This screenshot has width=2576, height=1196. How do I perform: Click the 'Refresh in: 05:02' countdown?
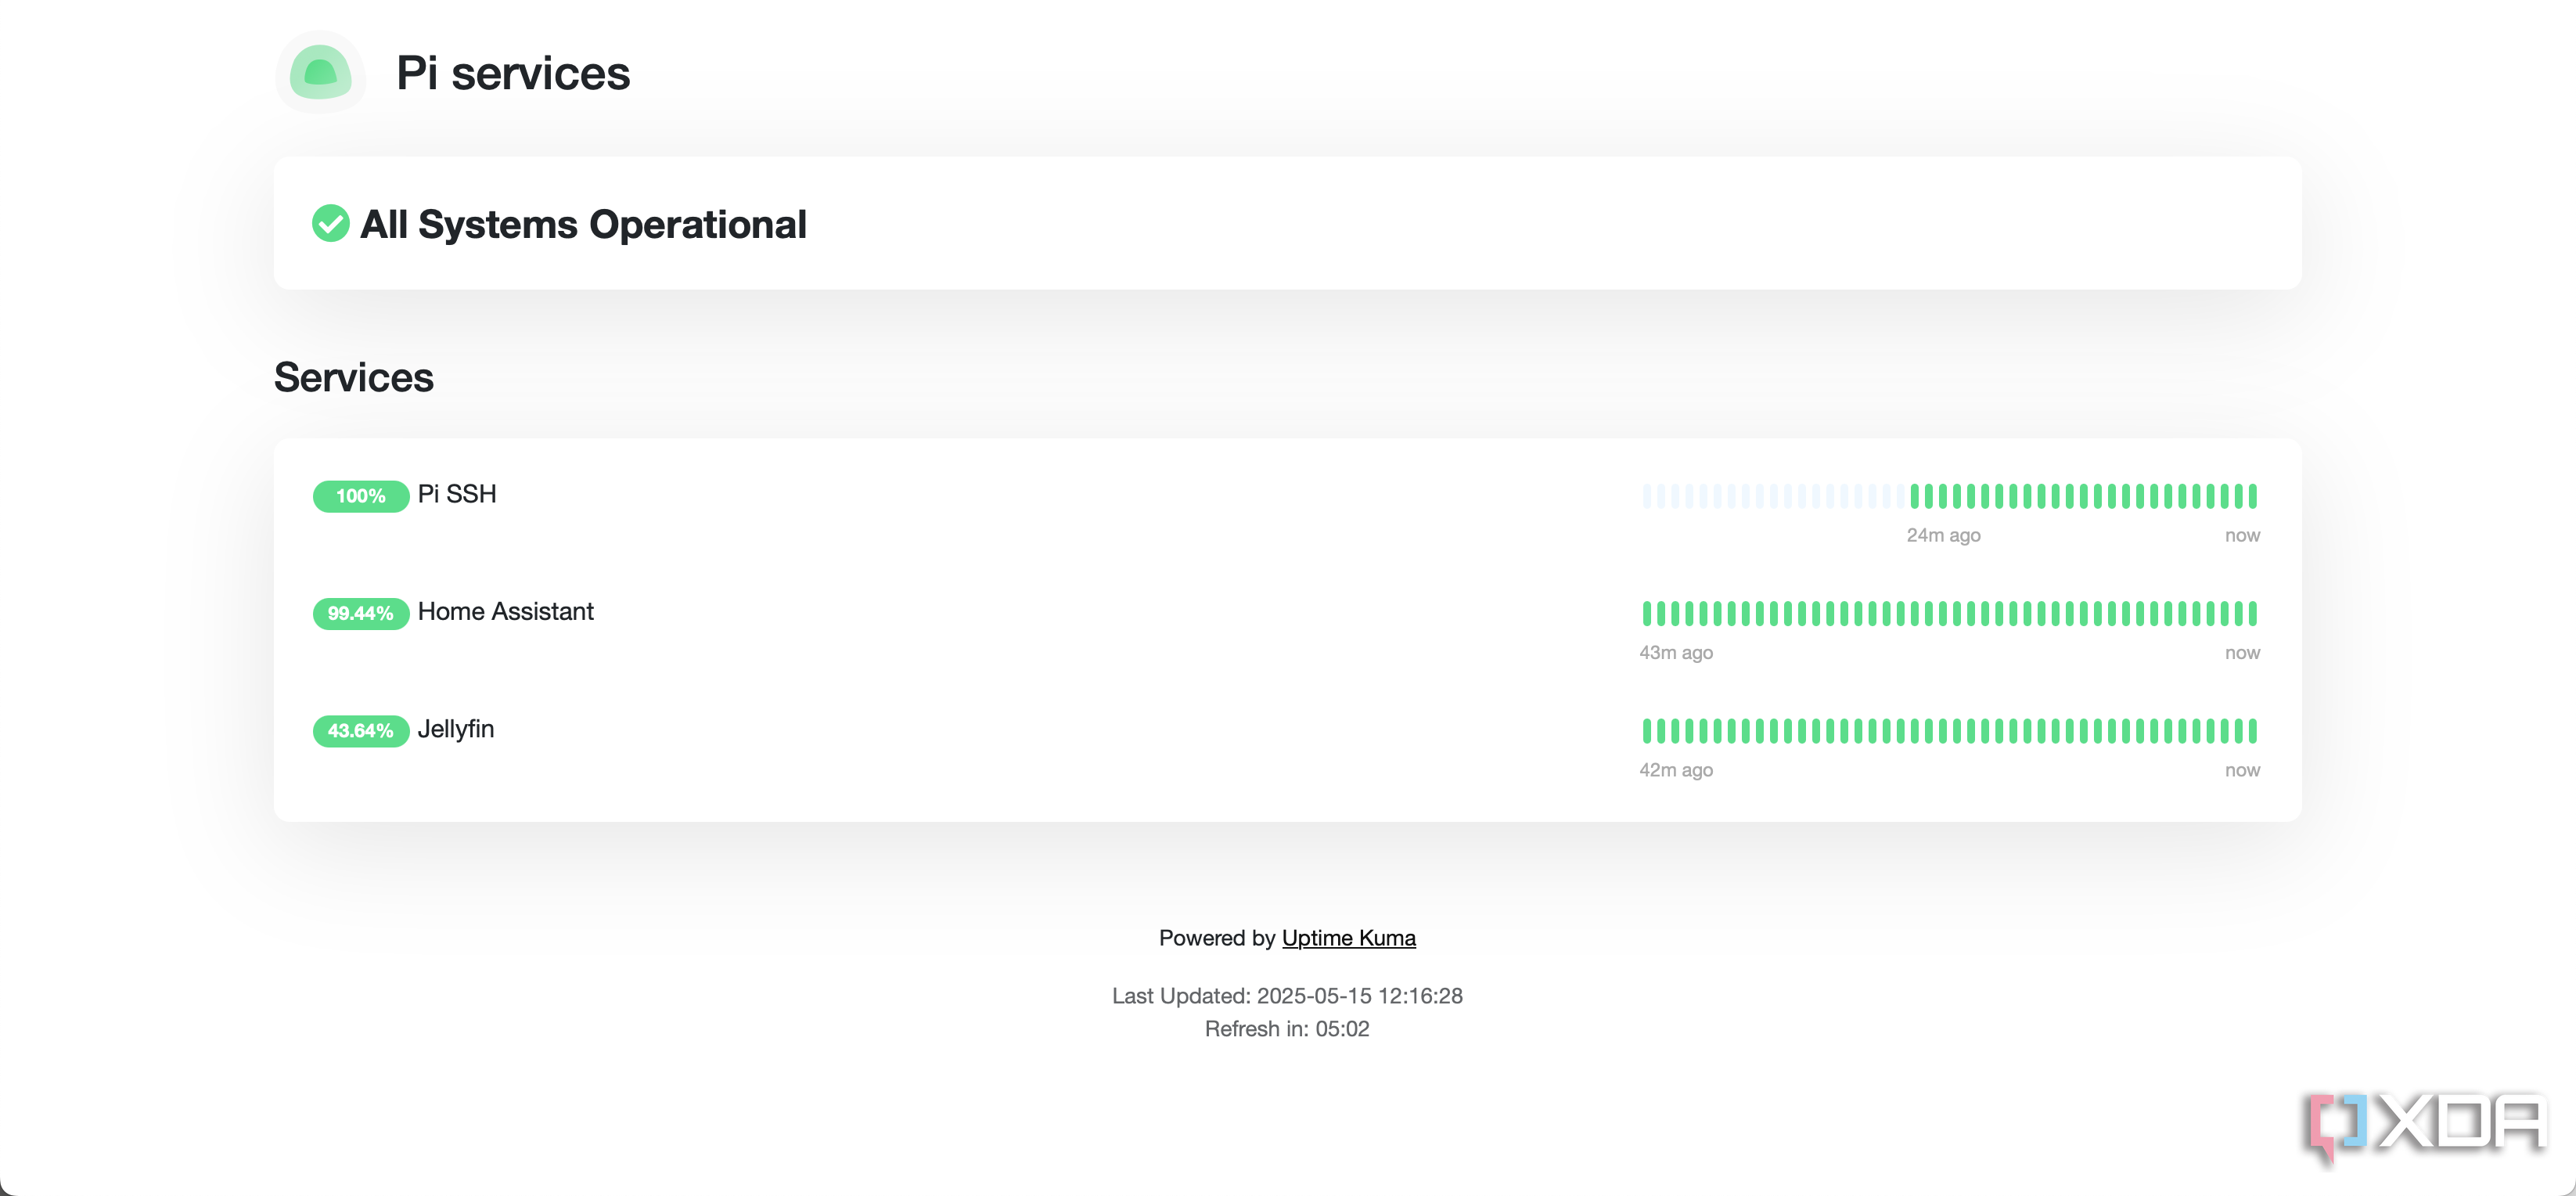pos(1287,1029)
